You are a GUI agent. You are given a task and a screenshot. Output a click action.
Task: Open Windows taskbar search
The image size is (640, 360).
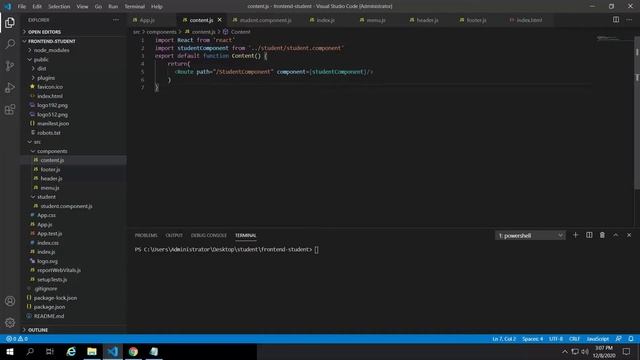[x=30, y=351]
